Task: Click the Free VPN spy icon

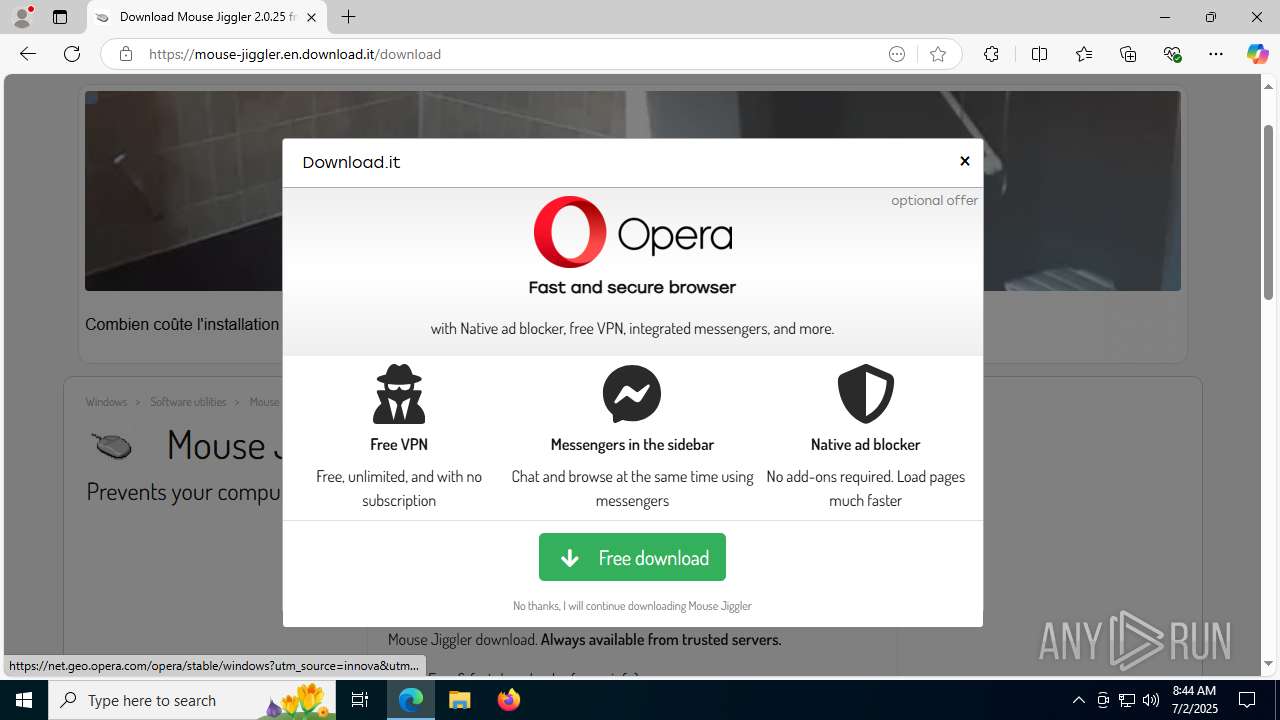Action: [x=399, y=394]
